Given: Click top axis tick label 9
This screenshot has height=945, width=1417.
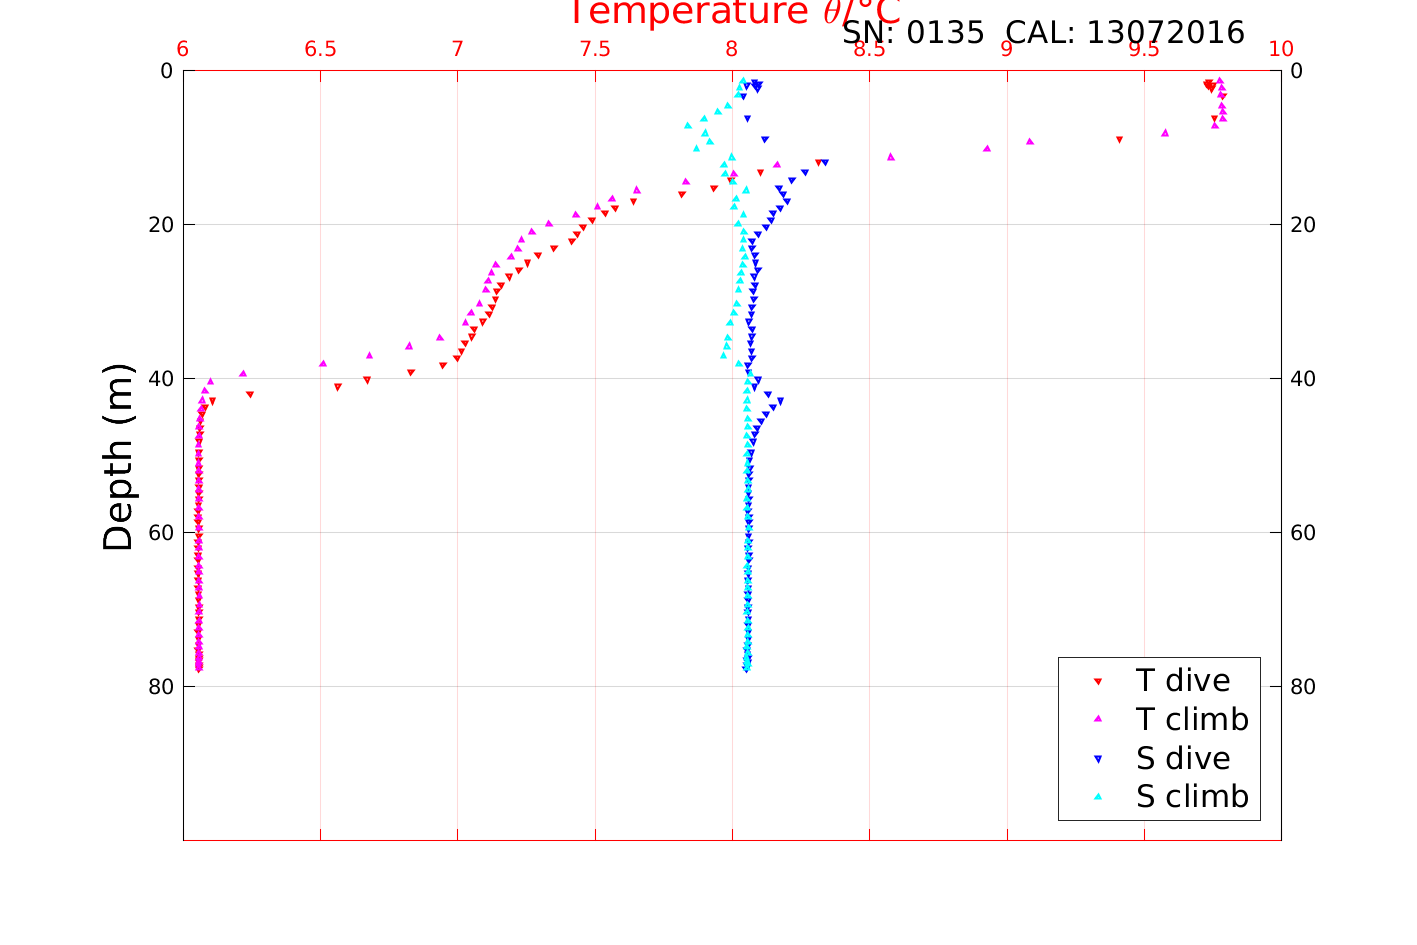Looking at the screenshot, I should pos(1007,50).
